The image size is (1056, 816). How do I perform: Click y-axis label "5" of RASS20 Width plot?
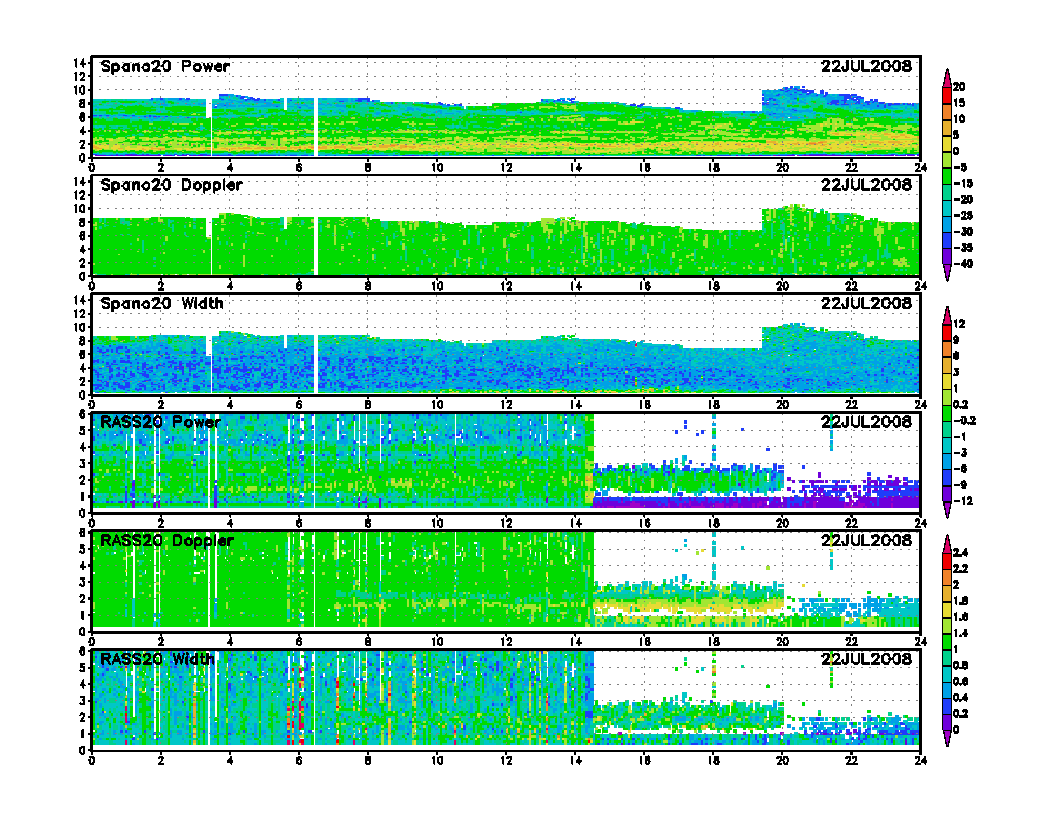[x=83, y=668]
